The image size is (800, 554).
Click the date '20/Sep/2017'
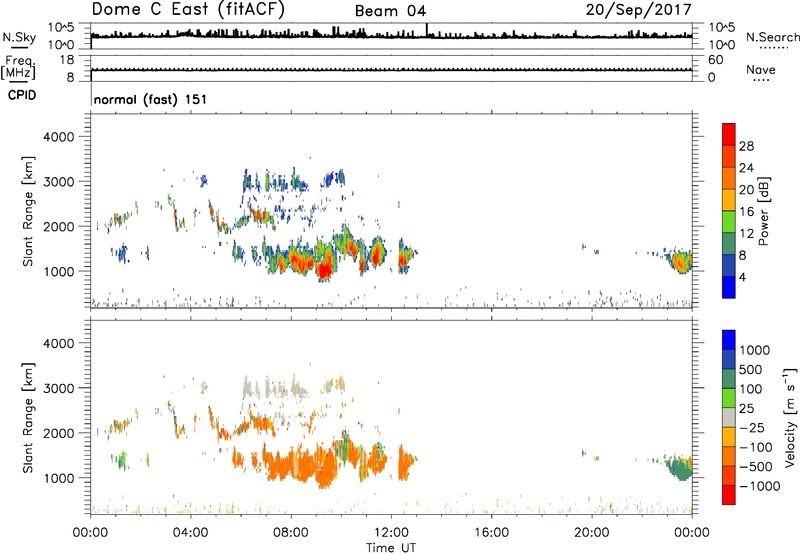(638, 10)
